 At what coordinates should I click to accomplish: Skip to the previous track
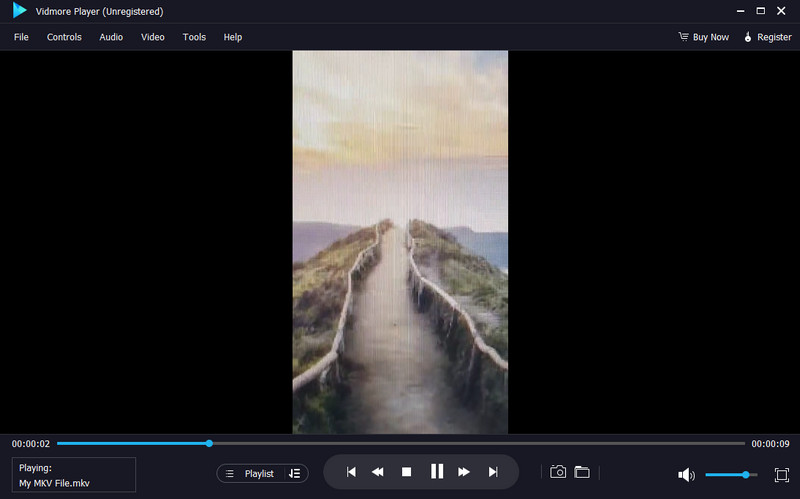coord(351,472)
